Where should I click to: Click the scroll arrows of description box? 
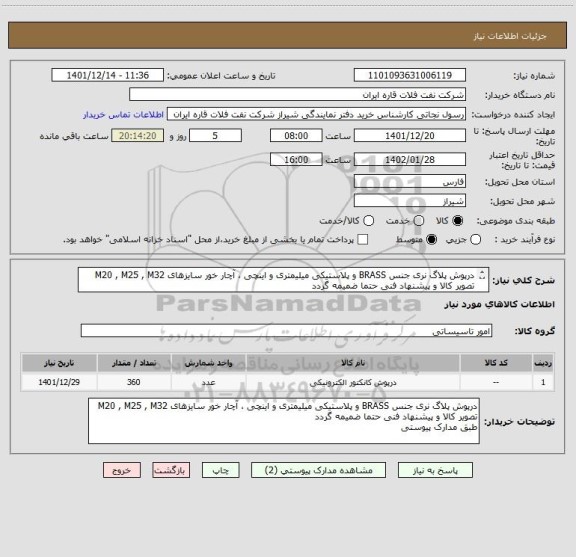click(482, 275)
